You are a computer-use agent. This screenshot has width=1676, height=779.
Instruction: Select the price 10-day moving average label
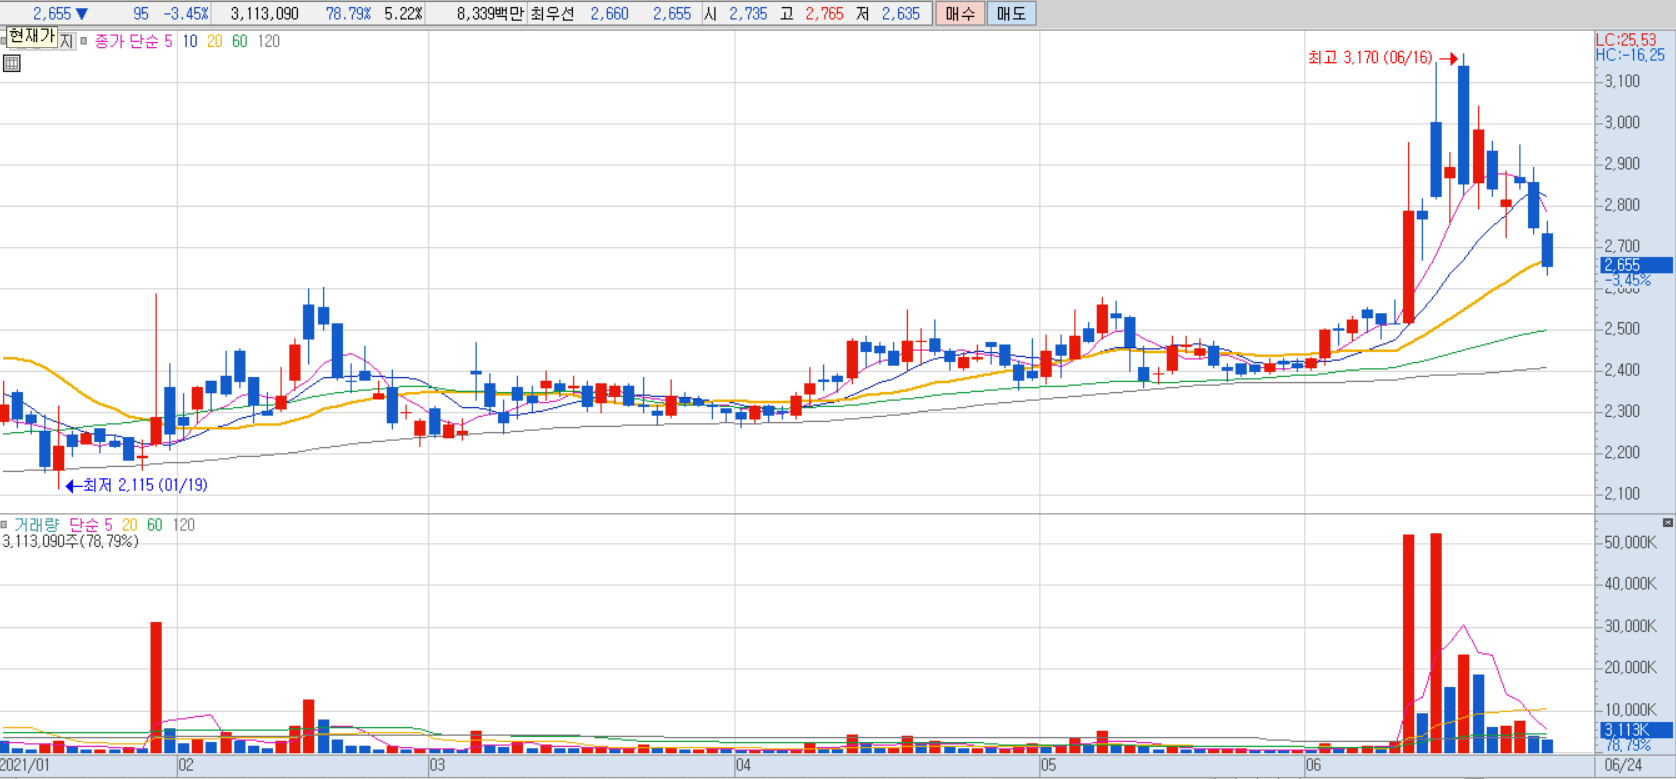click(x=190, y=42)
